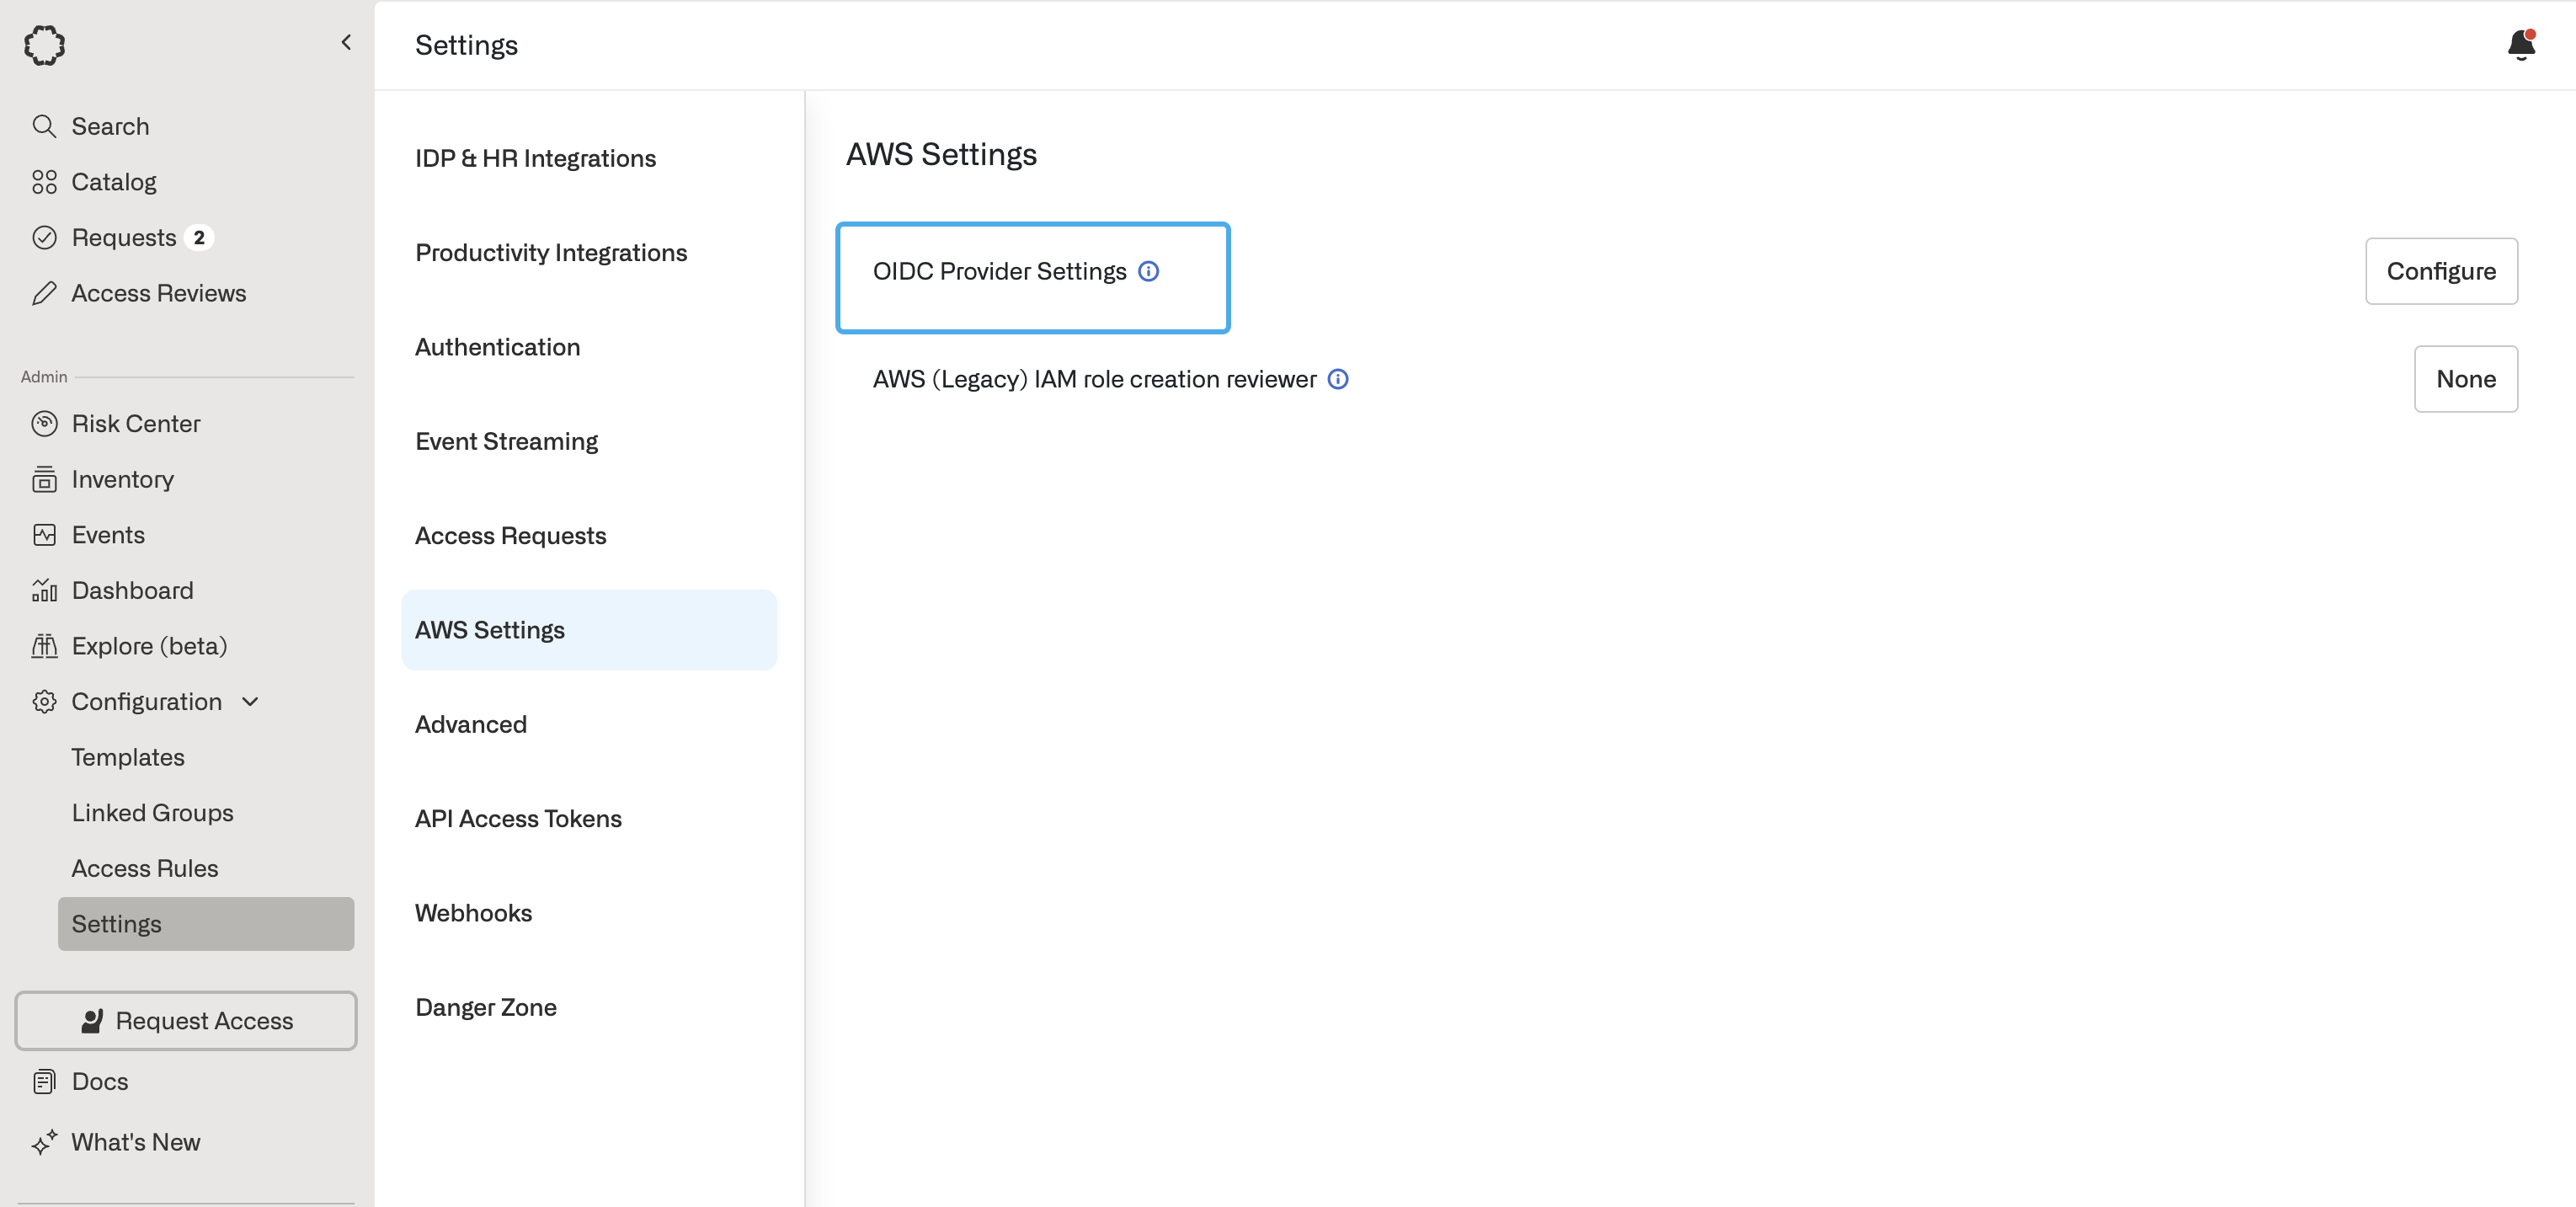This screenshot has height=1207, width=2576.
Task: Open the Requests page showing 2 pending
Action: pos(123,237)
